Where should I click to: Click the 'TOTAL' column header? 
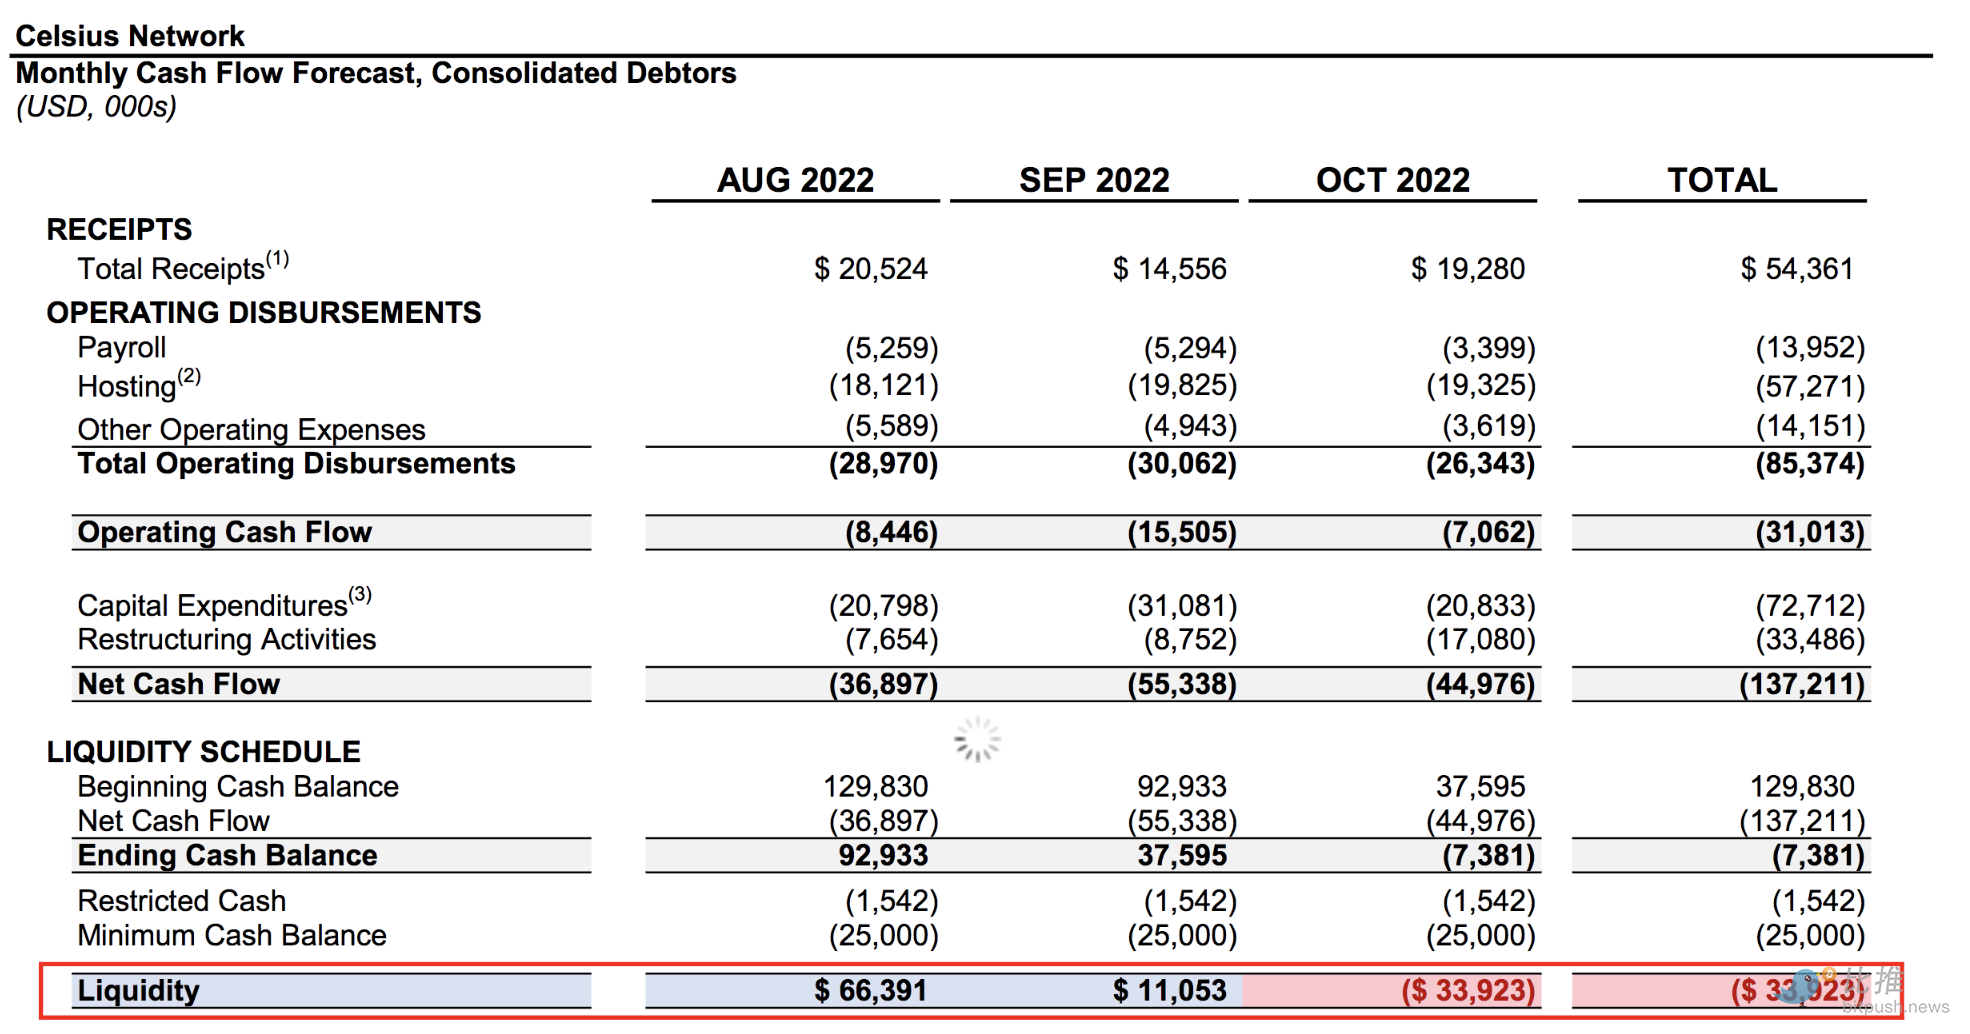(x=1722, y=180)
